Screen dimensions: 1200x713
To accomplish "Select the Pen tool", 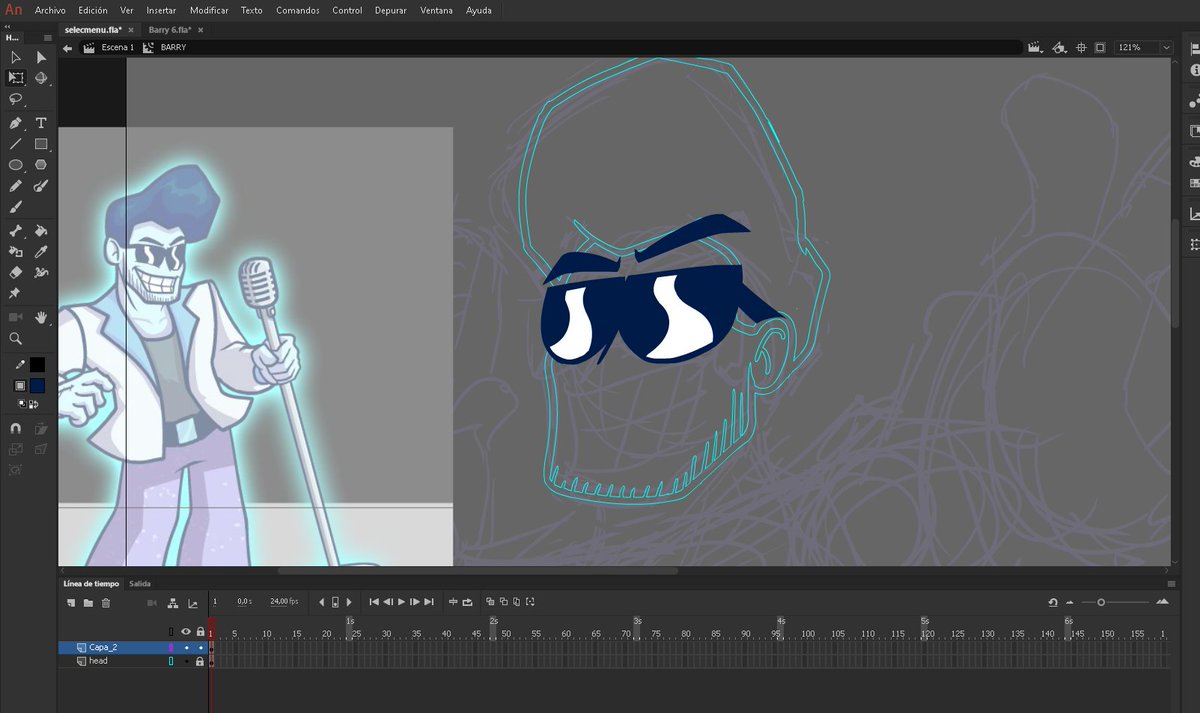I will tap(16, 123).
